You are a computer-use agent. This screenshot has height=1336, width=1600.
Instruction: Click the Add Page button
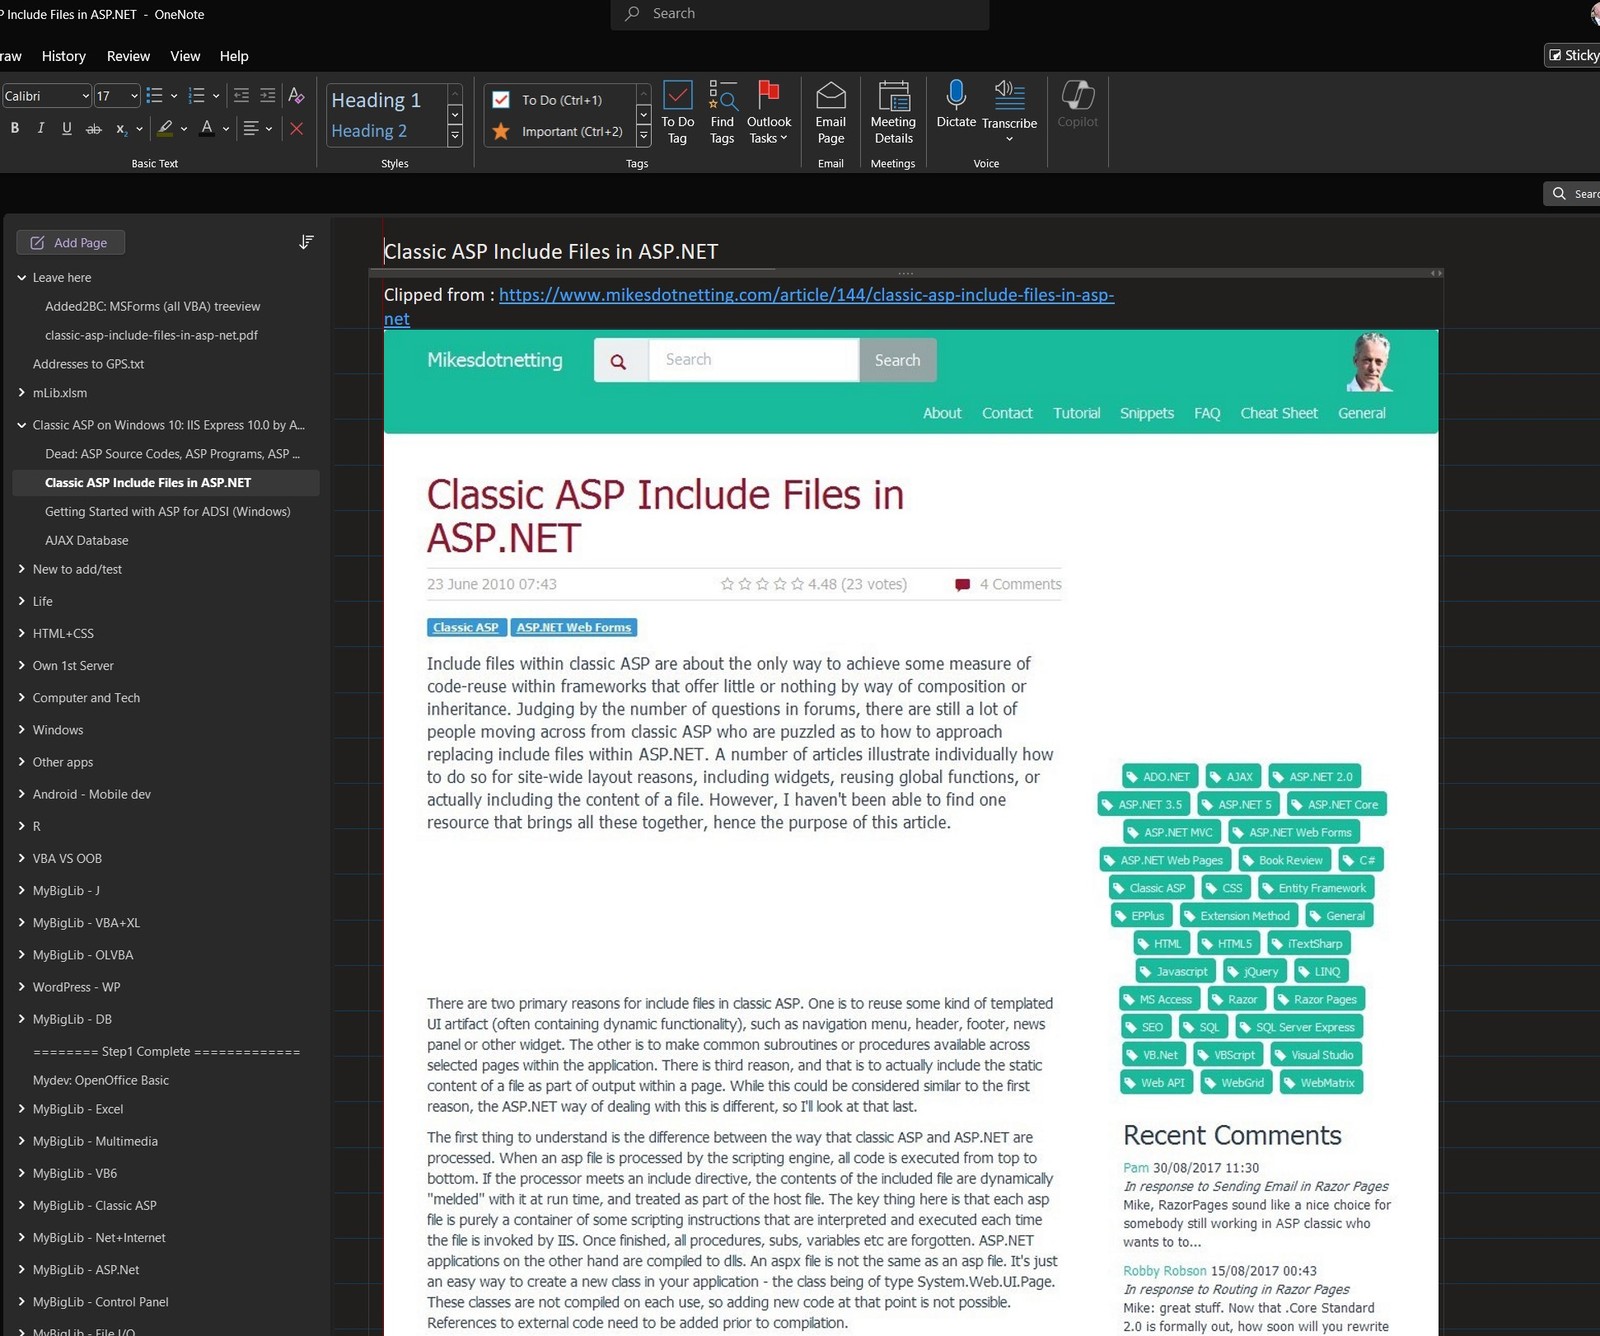click(x=70, y=242)
